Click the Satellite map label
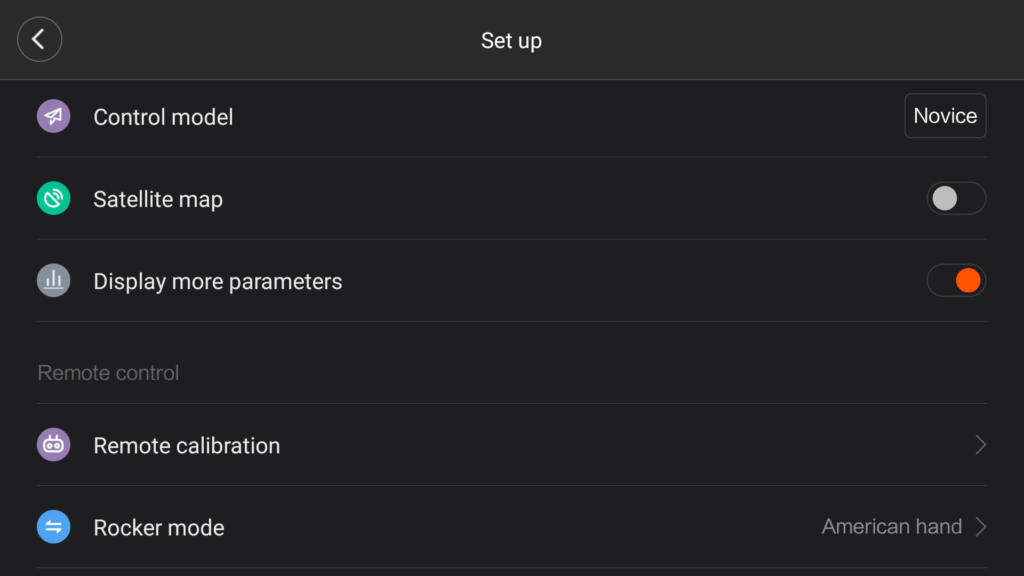The width and height of the screenshot is (1024, 576). click(x=158, y=199)
